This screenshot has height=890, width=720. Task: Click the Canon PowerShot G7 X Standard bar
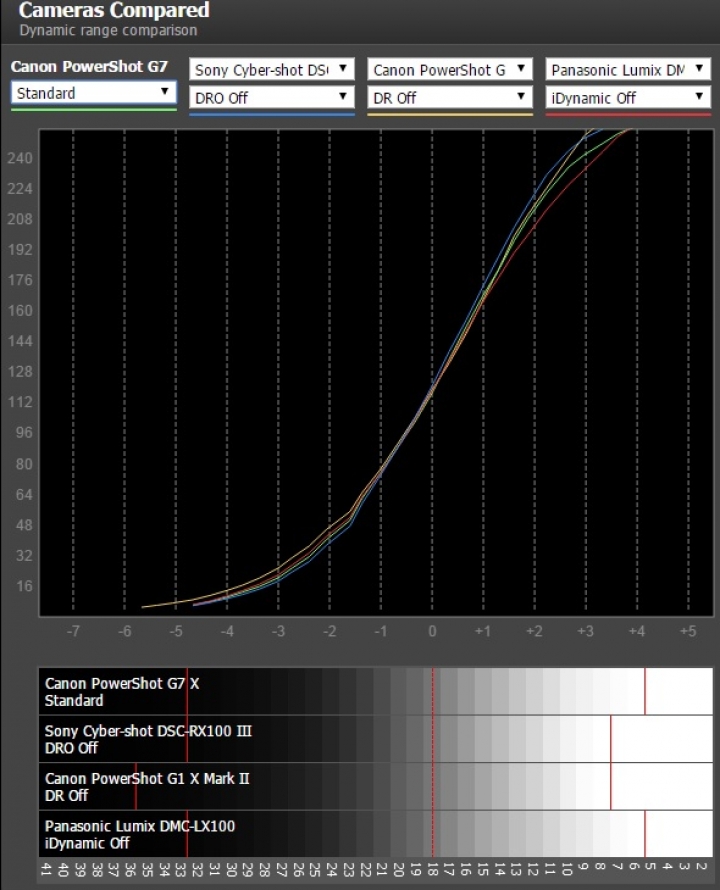point(375,691)
